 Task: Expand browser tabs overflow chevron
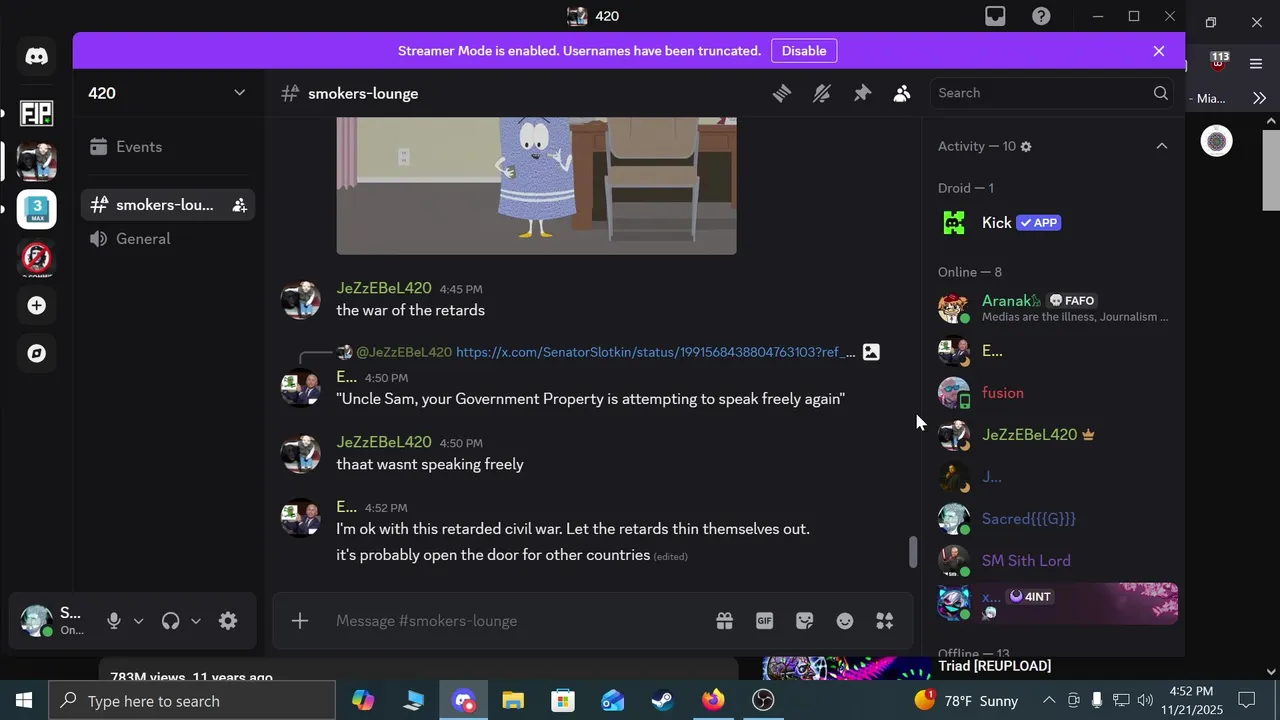click(1259, 98)
